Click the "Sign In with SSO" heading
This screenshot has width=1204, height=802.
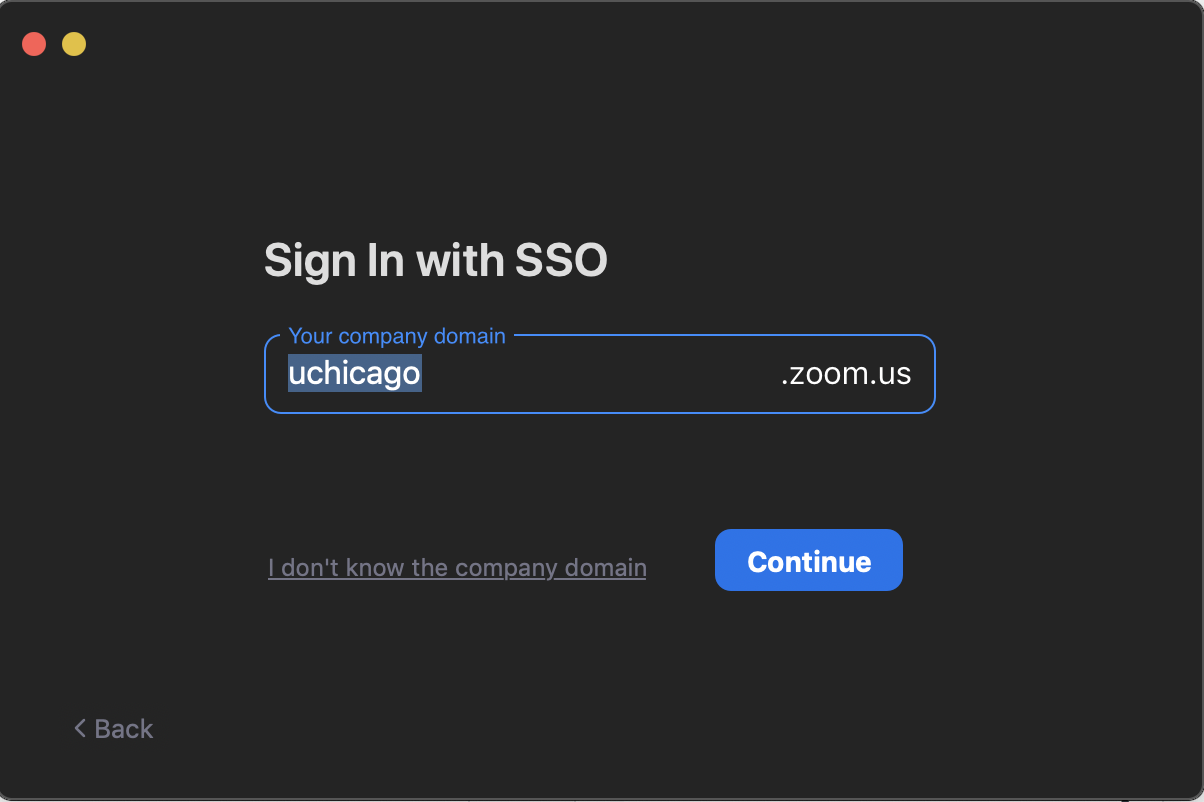[x=435, y=261]
